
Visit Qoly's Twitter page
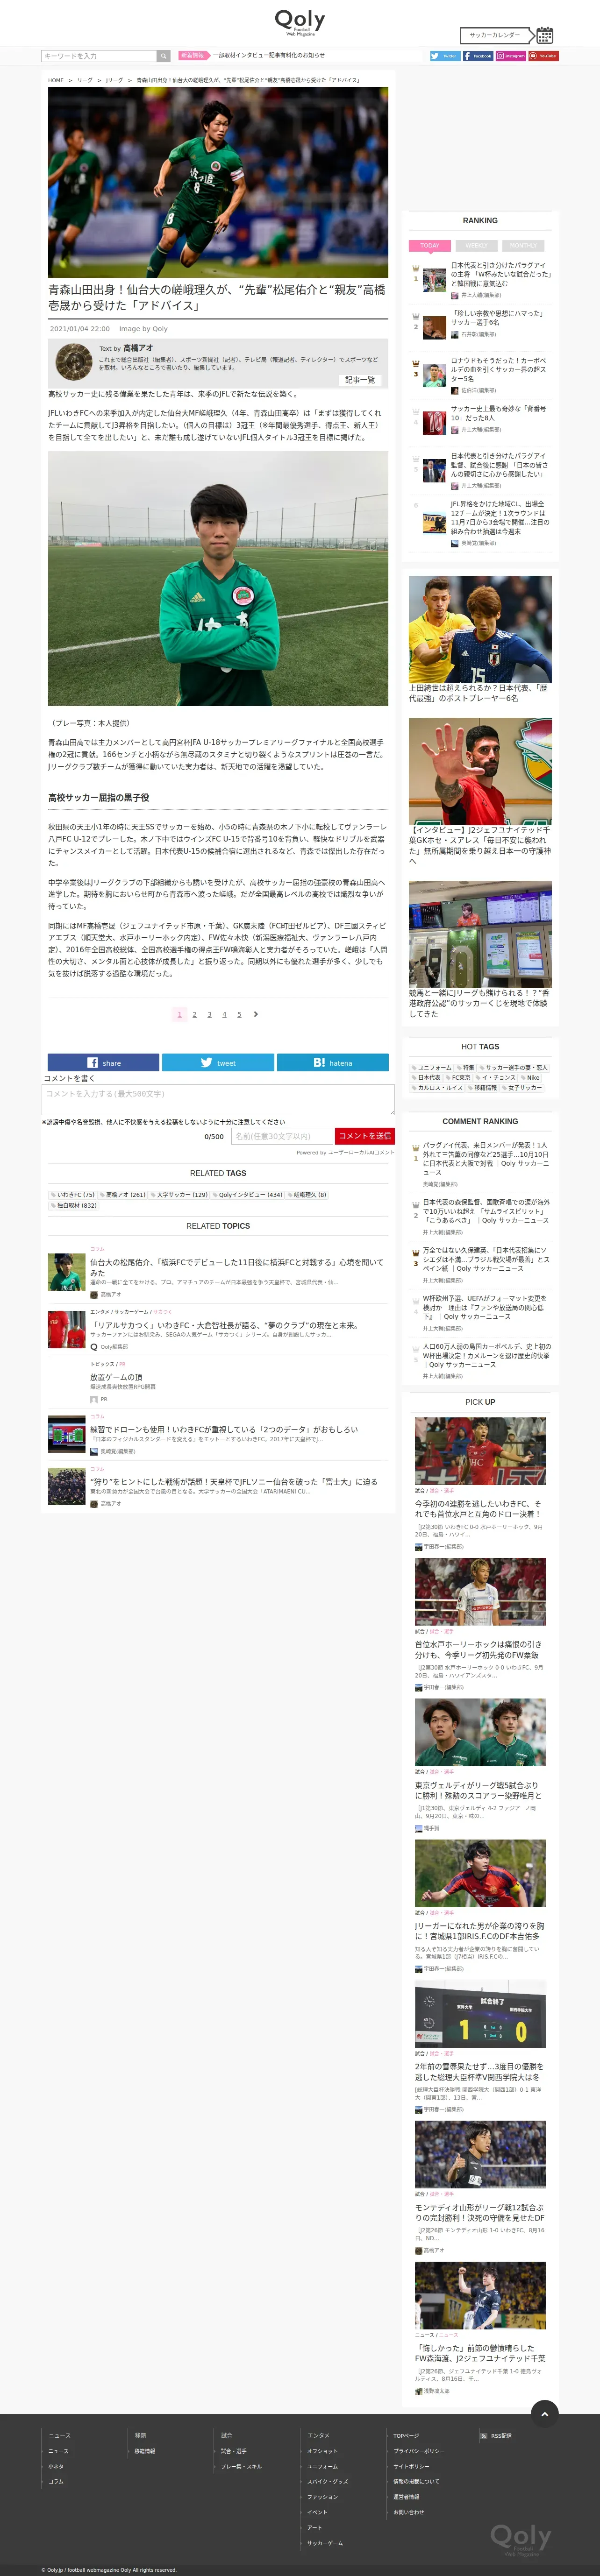[445, 56]
